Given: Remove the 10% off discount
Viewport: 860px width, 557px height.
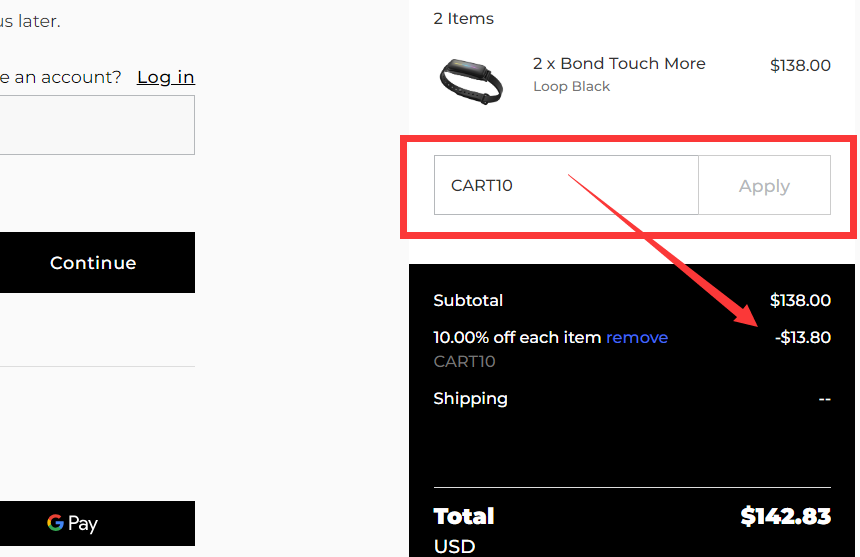Looking at the screenshot, I should pos(637,337).
